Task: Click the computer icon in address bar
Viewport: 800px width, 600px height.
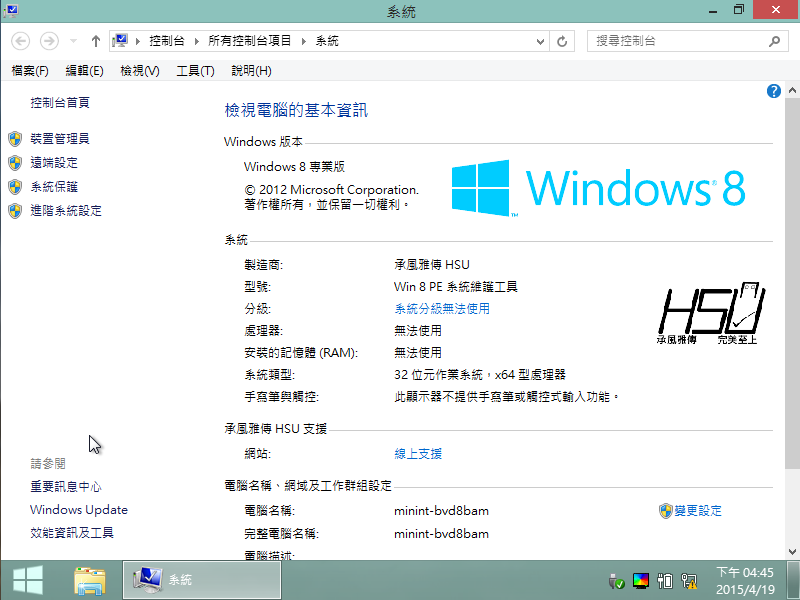Action: pos(120,41)
